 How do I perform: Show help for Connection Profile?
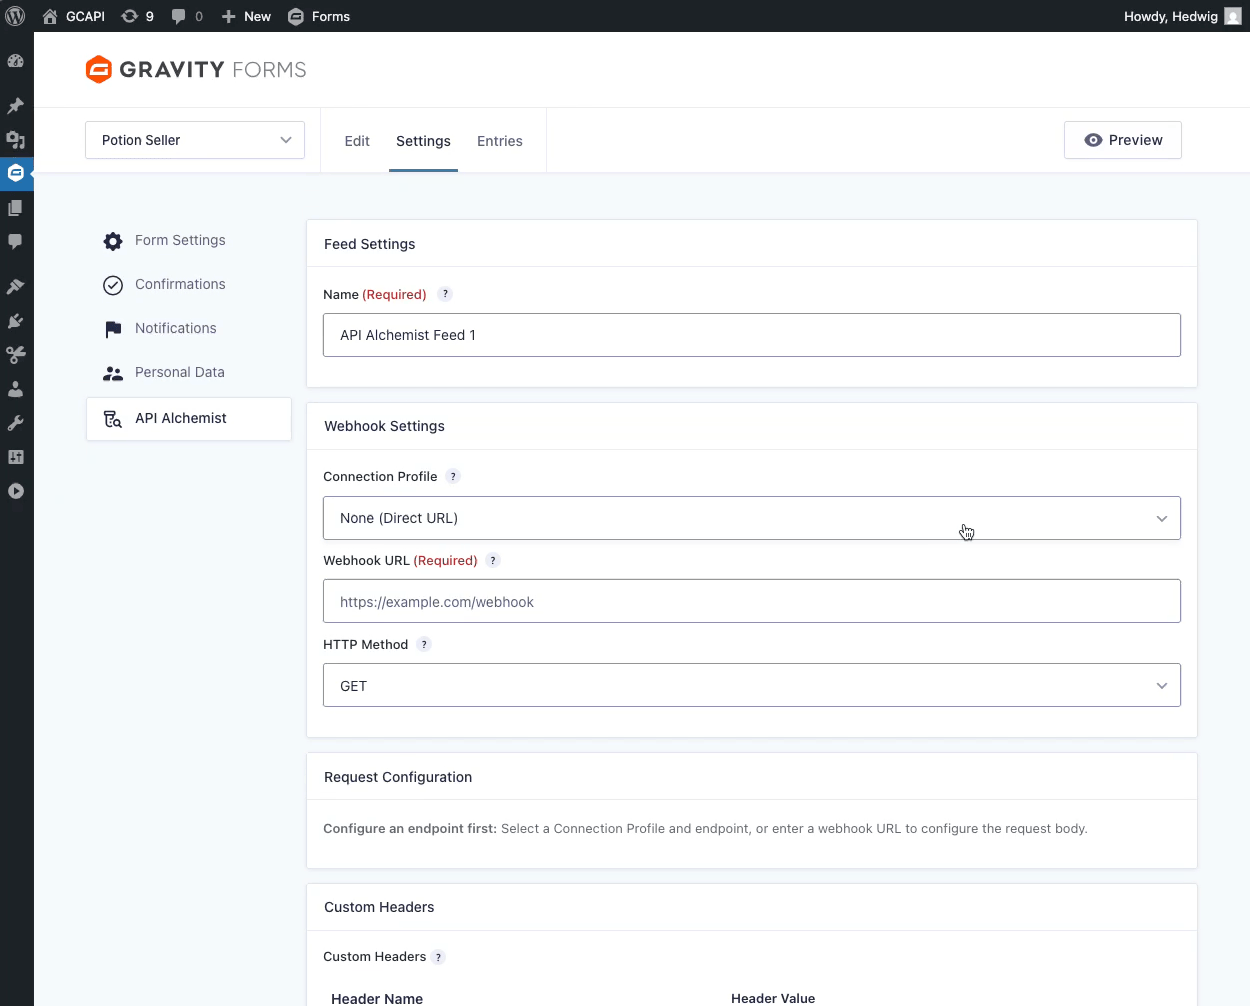pos(453,476)
